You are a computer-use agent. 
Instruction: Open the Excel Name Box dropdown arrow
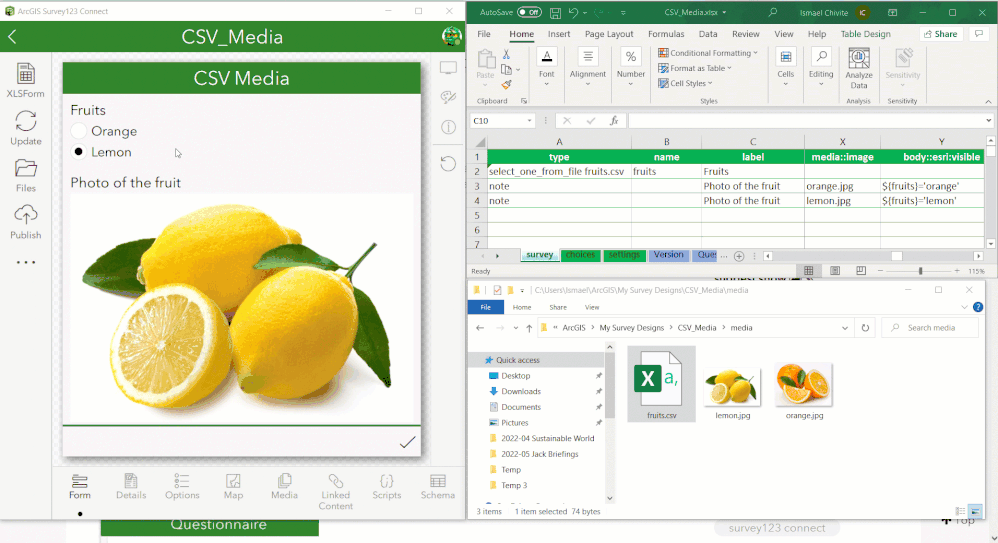[x=529, y=121]
